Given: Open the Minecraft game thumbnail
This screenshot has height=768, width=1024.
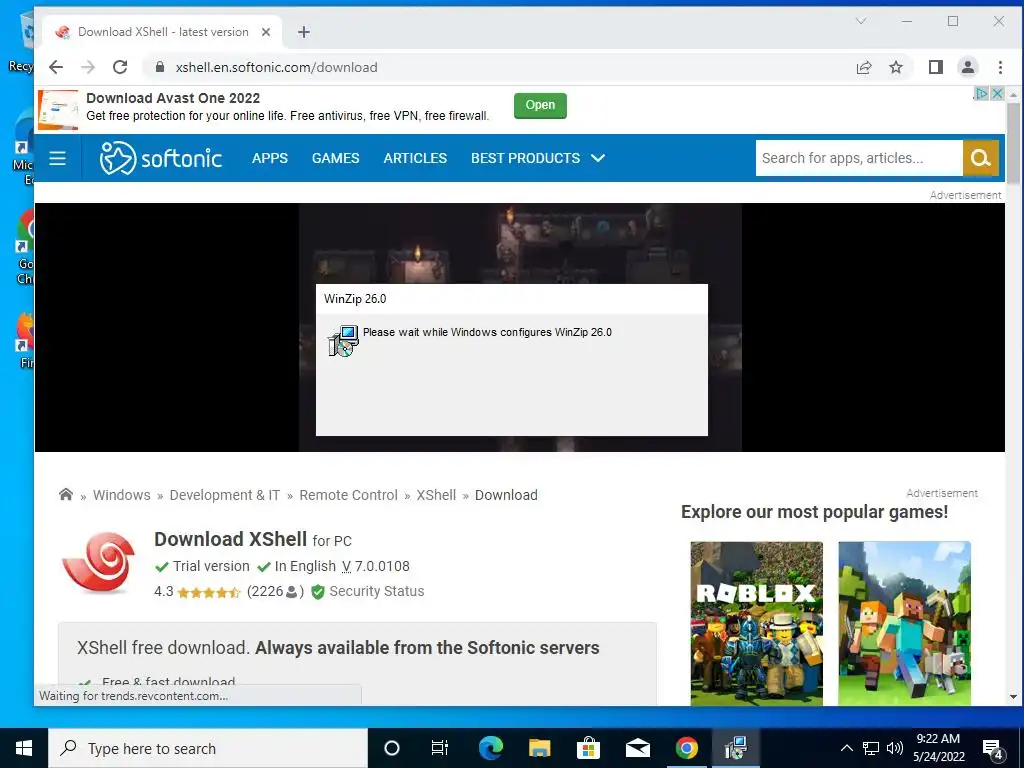Looking at the screenshot, I should [x=904, y=623].
